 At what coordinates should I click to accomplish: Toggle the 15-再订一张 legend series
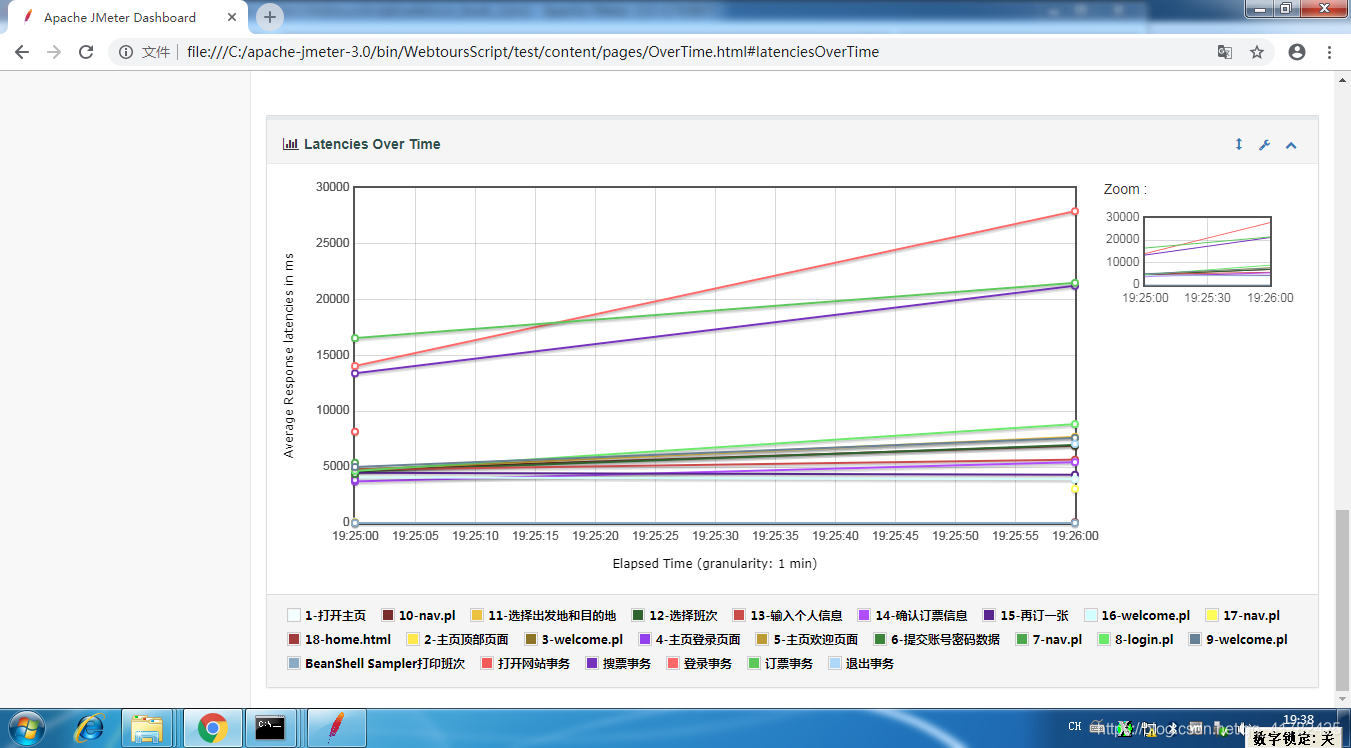1026,615
